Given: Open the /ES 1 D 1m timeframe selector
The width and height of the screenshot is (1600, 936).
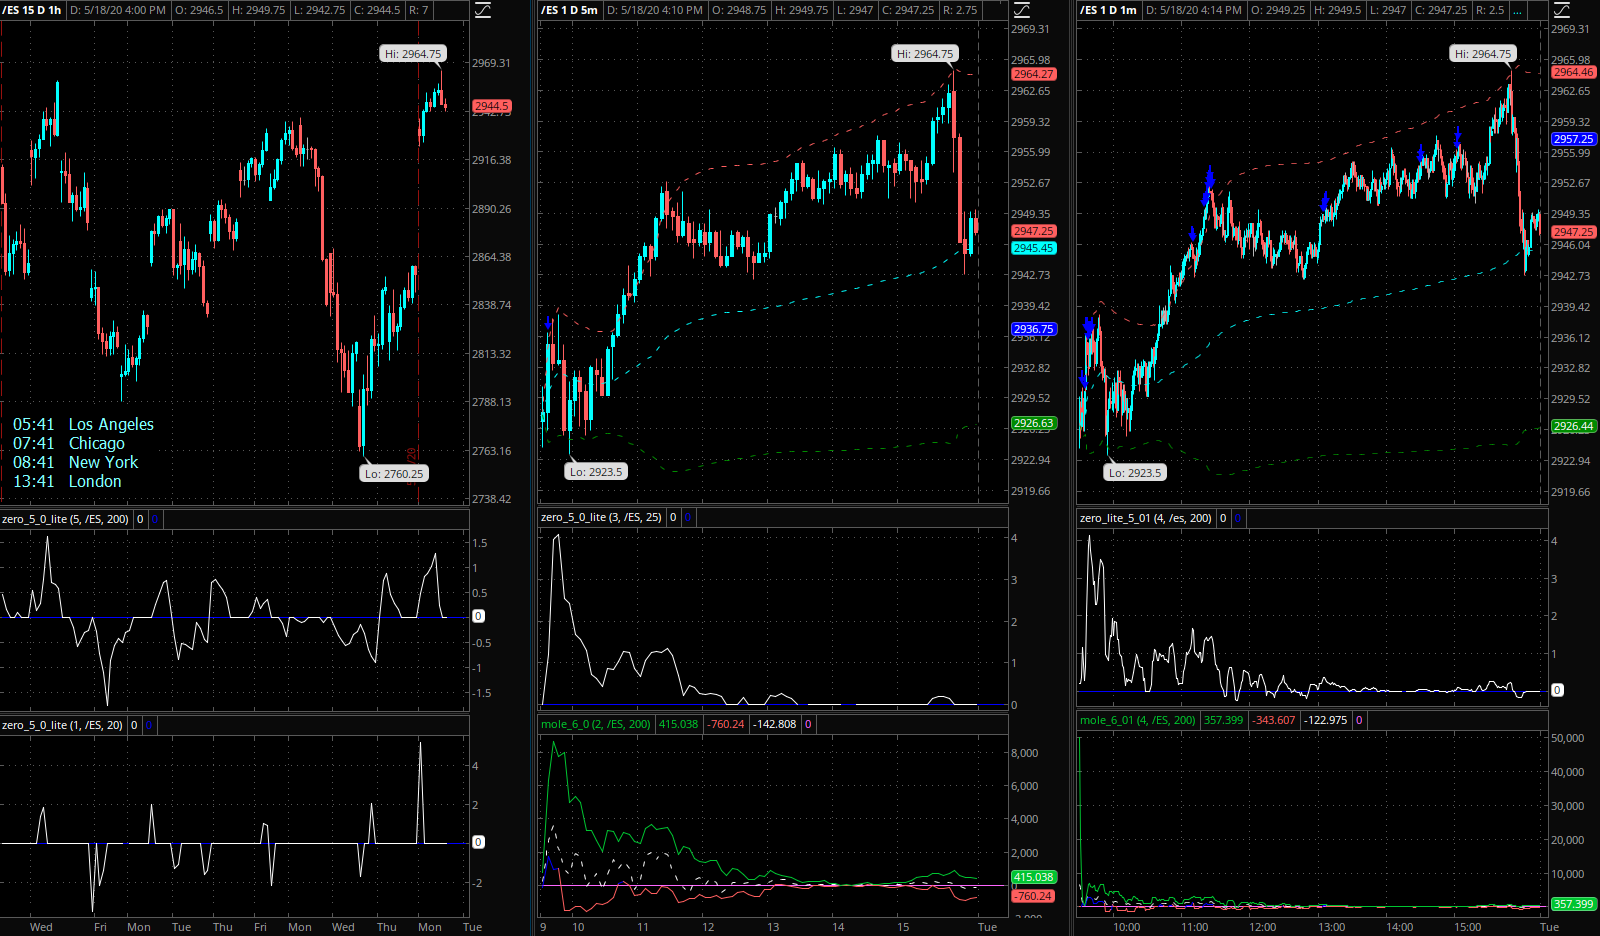Looking at the screenshot, I should pyautogui.click(x=1109, y=10).
